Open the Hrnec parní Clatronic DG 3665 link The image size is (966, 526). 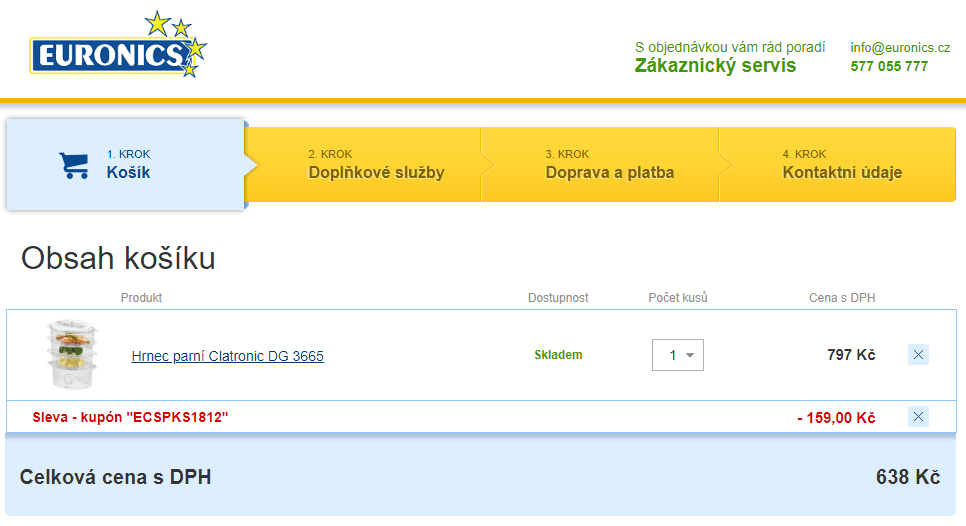(227, 356)
